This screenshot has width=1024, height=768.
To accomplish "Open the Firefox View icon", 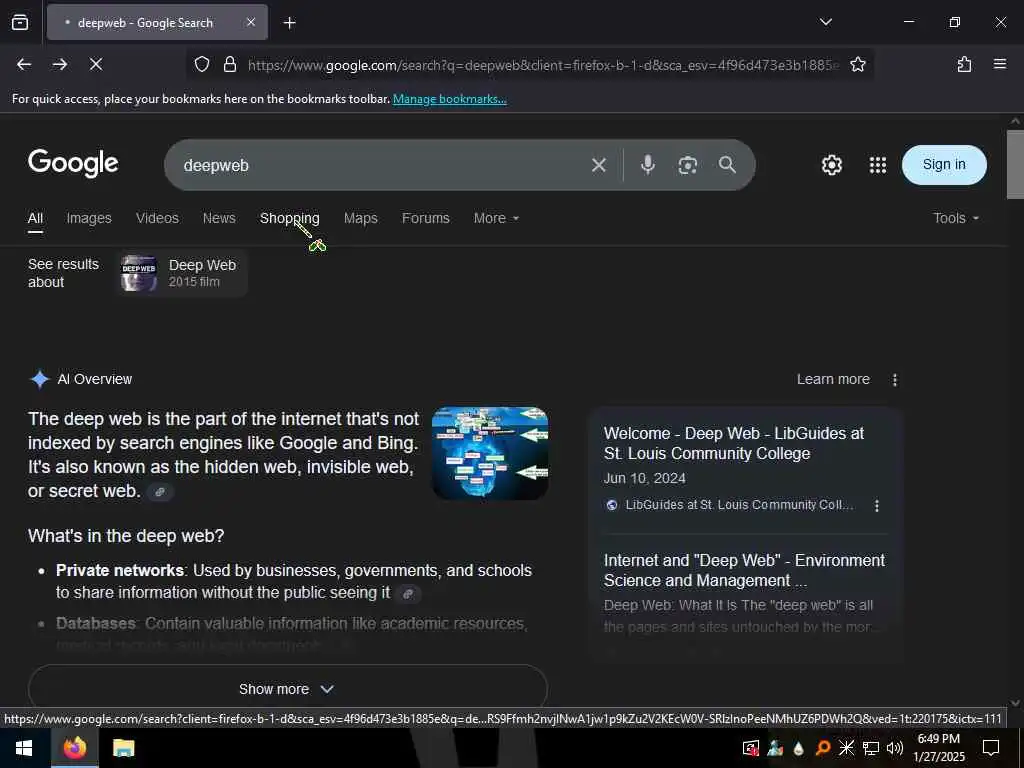I will pos(20,22).
